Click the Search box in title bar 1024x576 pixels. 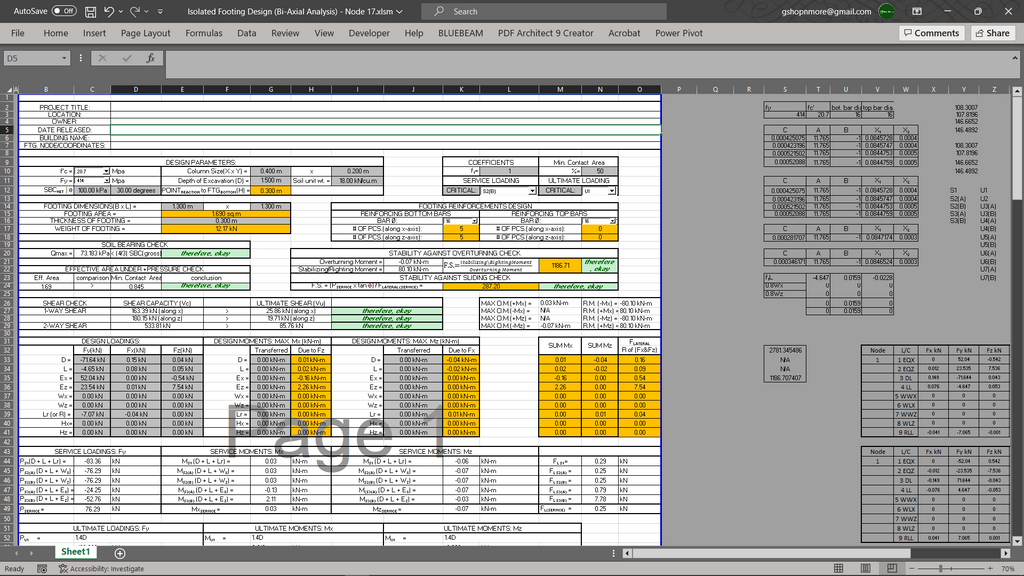(x=544, y=11)
